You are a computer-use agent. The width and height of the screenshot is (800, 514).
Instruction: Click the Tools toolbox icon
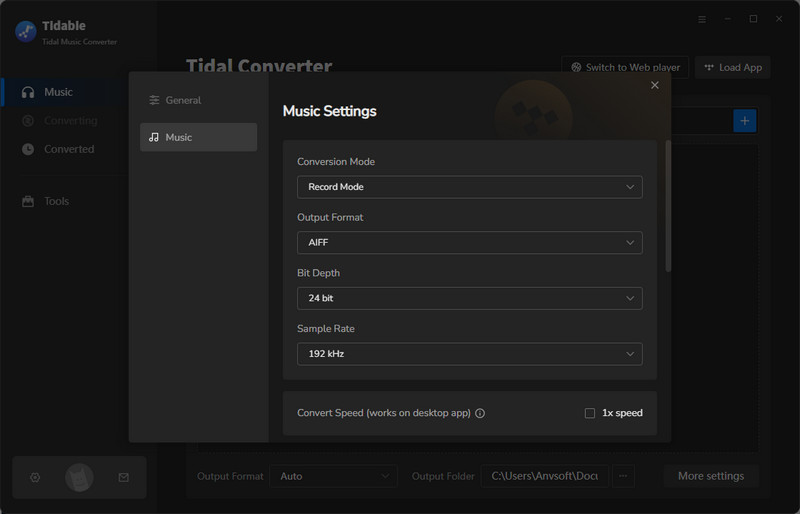28,201
